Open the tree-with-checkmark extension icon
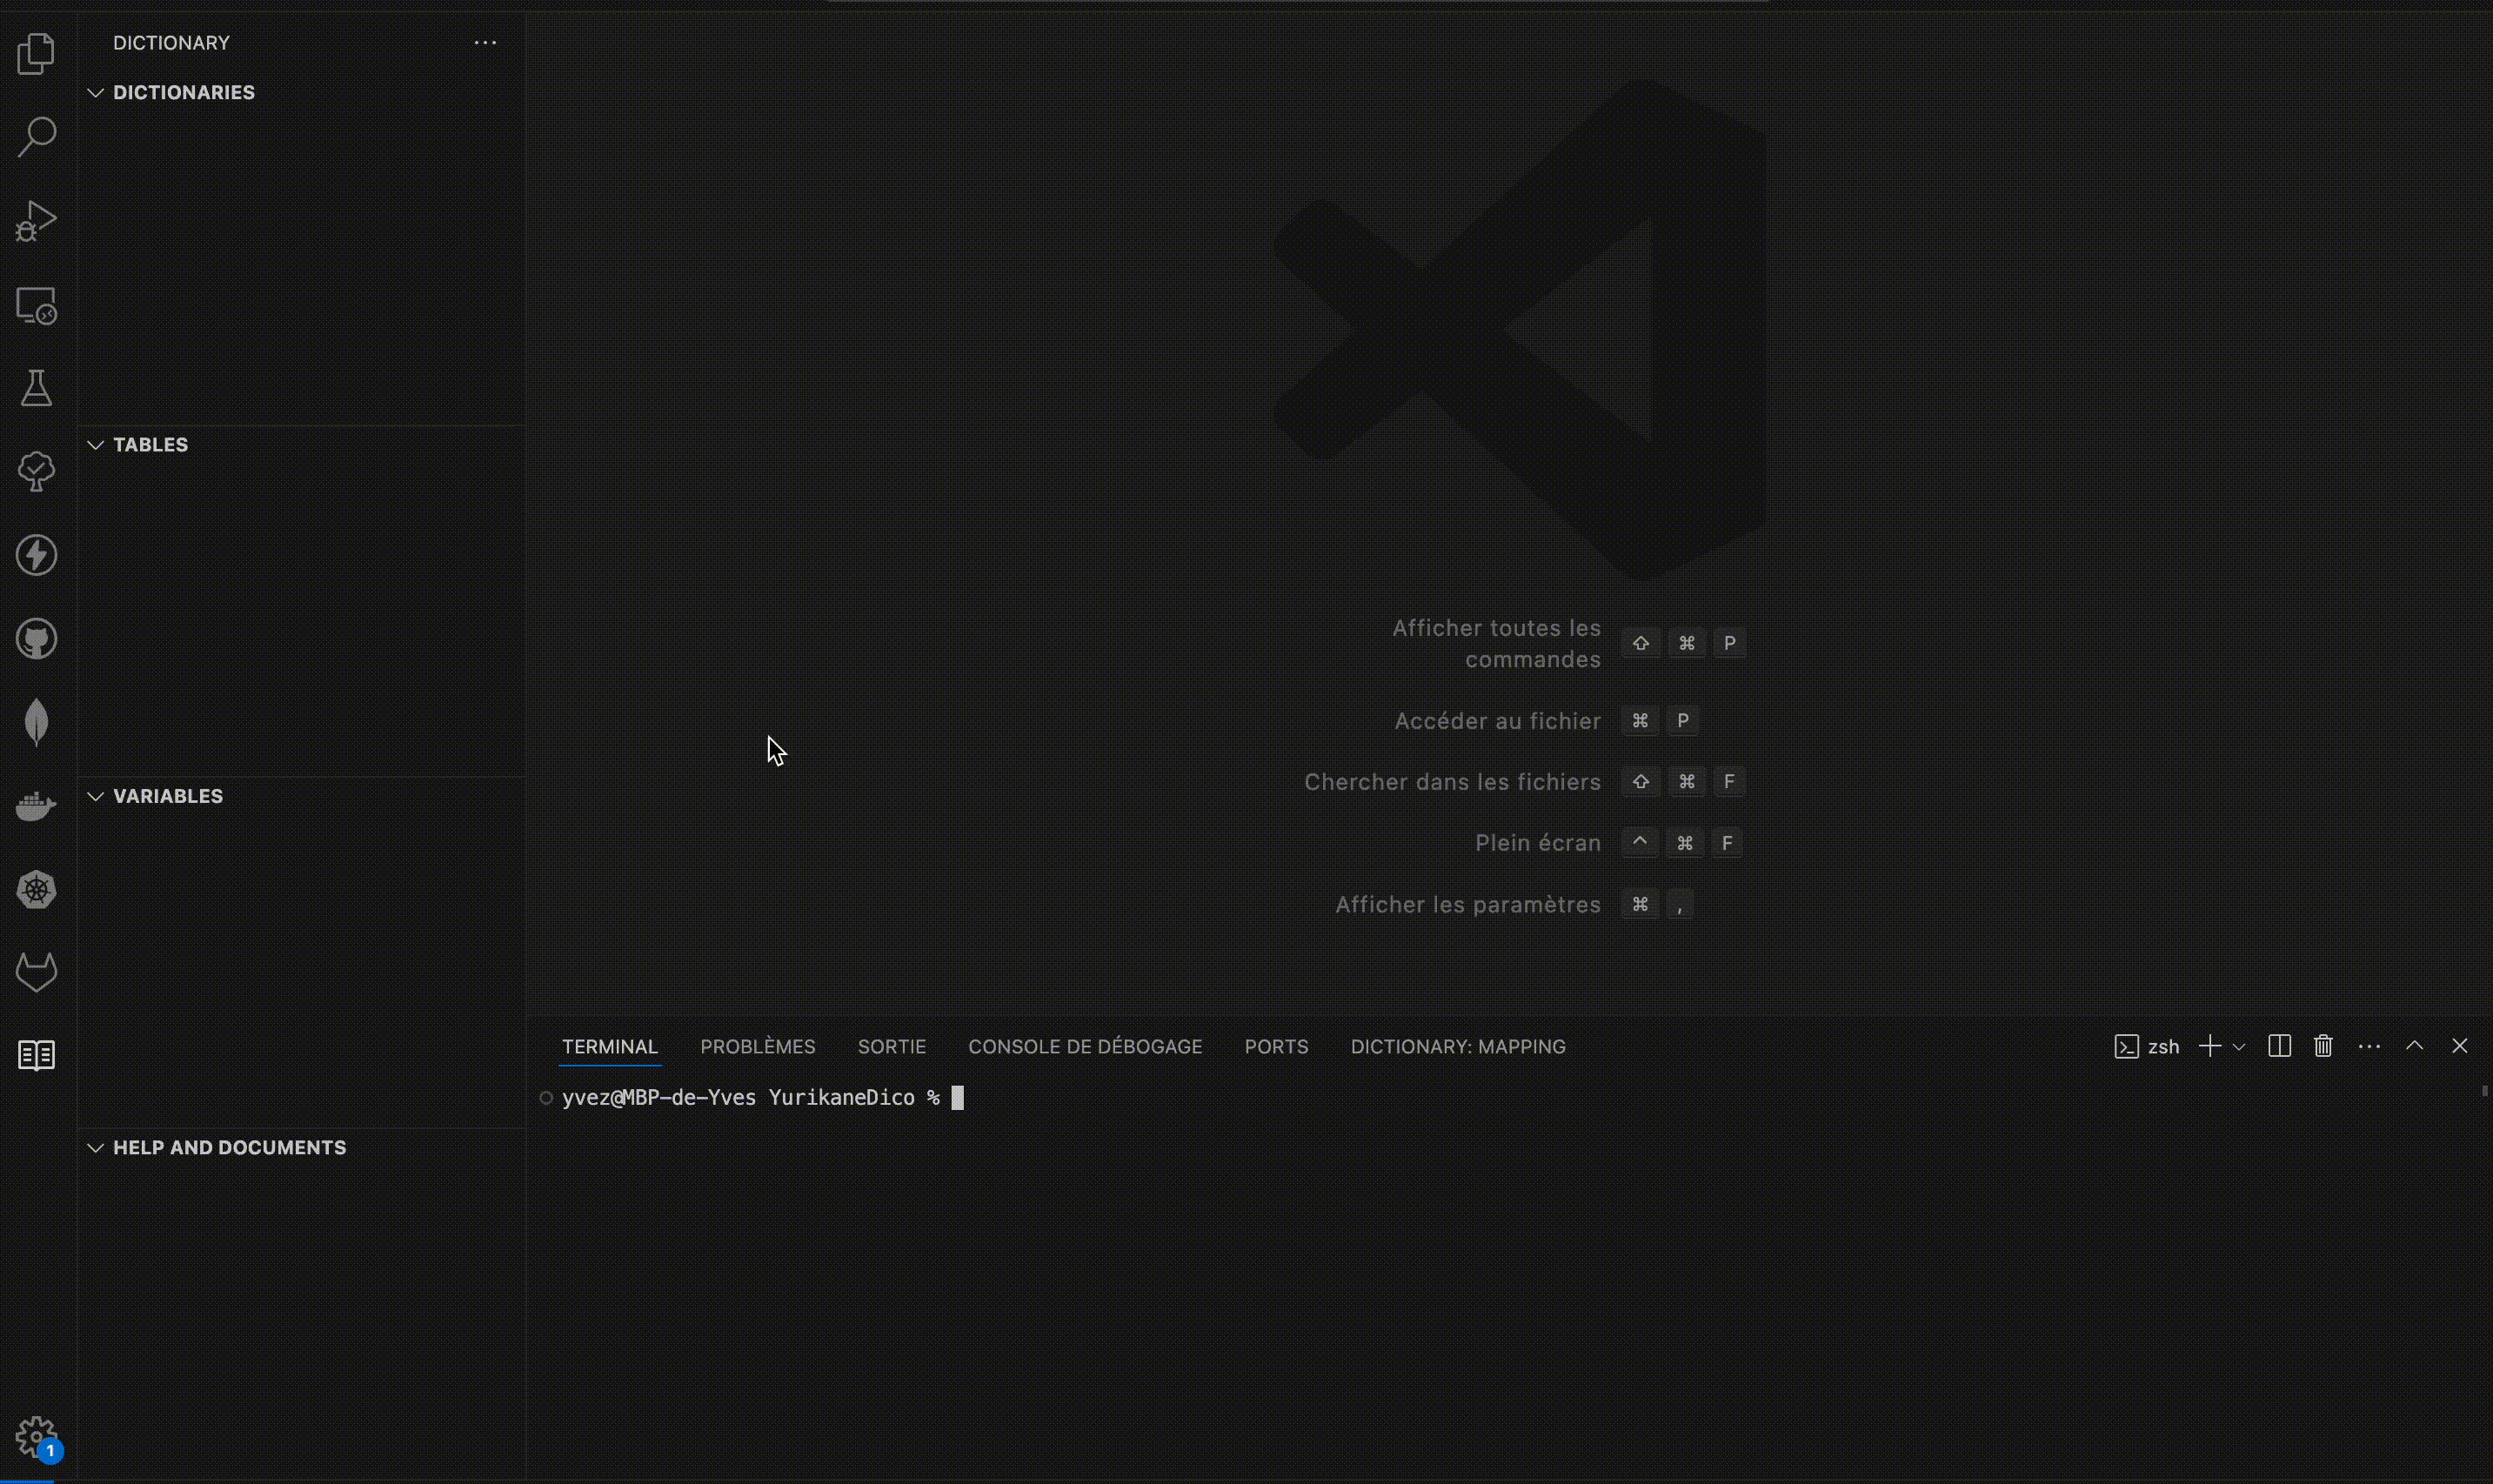Viewport: 2493px width, 1484px height. click(36, 471)
